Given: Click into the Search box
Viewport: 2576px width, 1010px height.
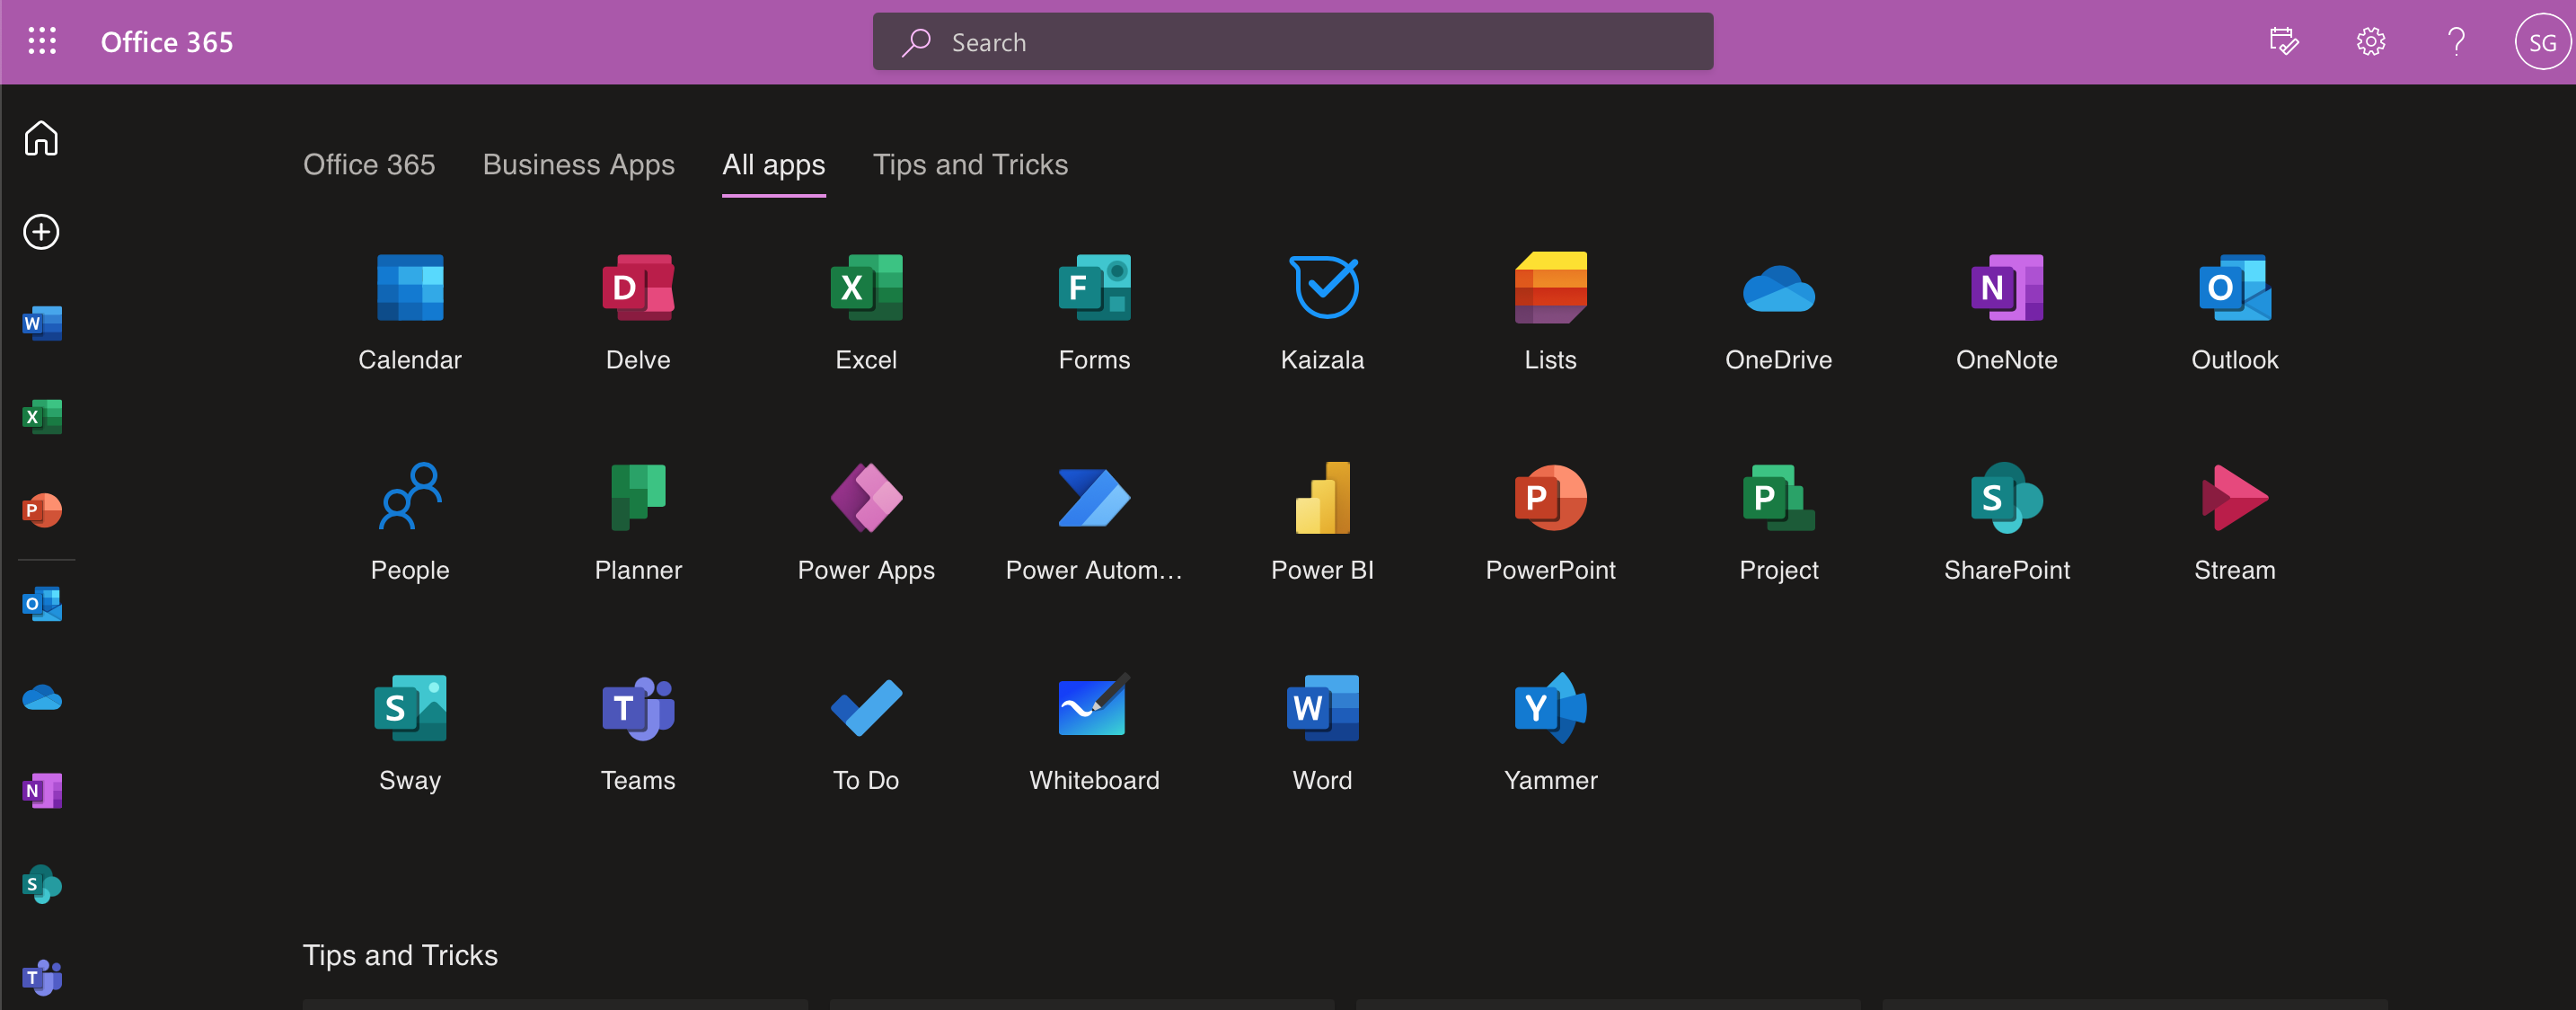Looking at the screenshot, I should tap(1292, 42).
